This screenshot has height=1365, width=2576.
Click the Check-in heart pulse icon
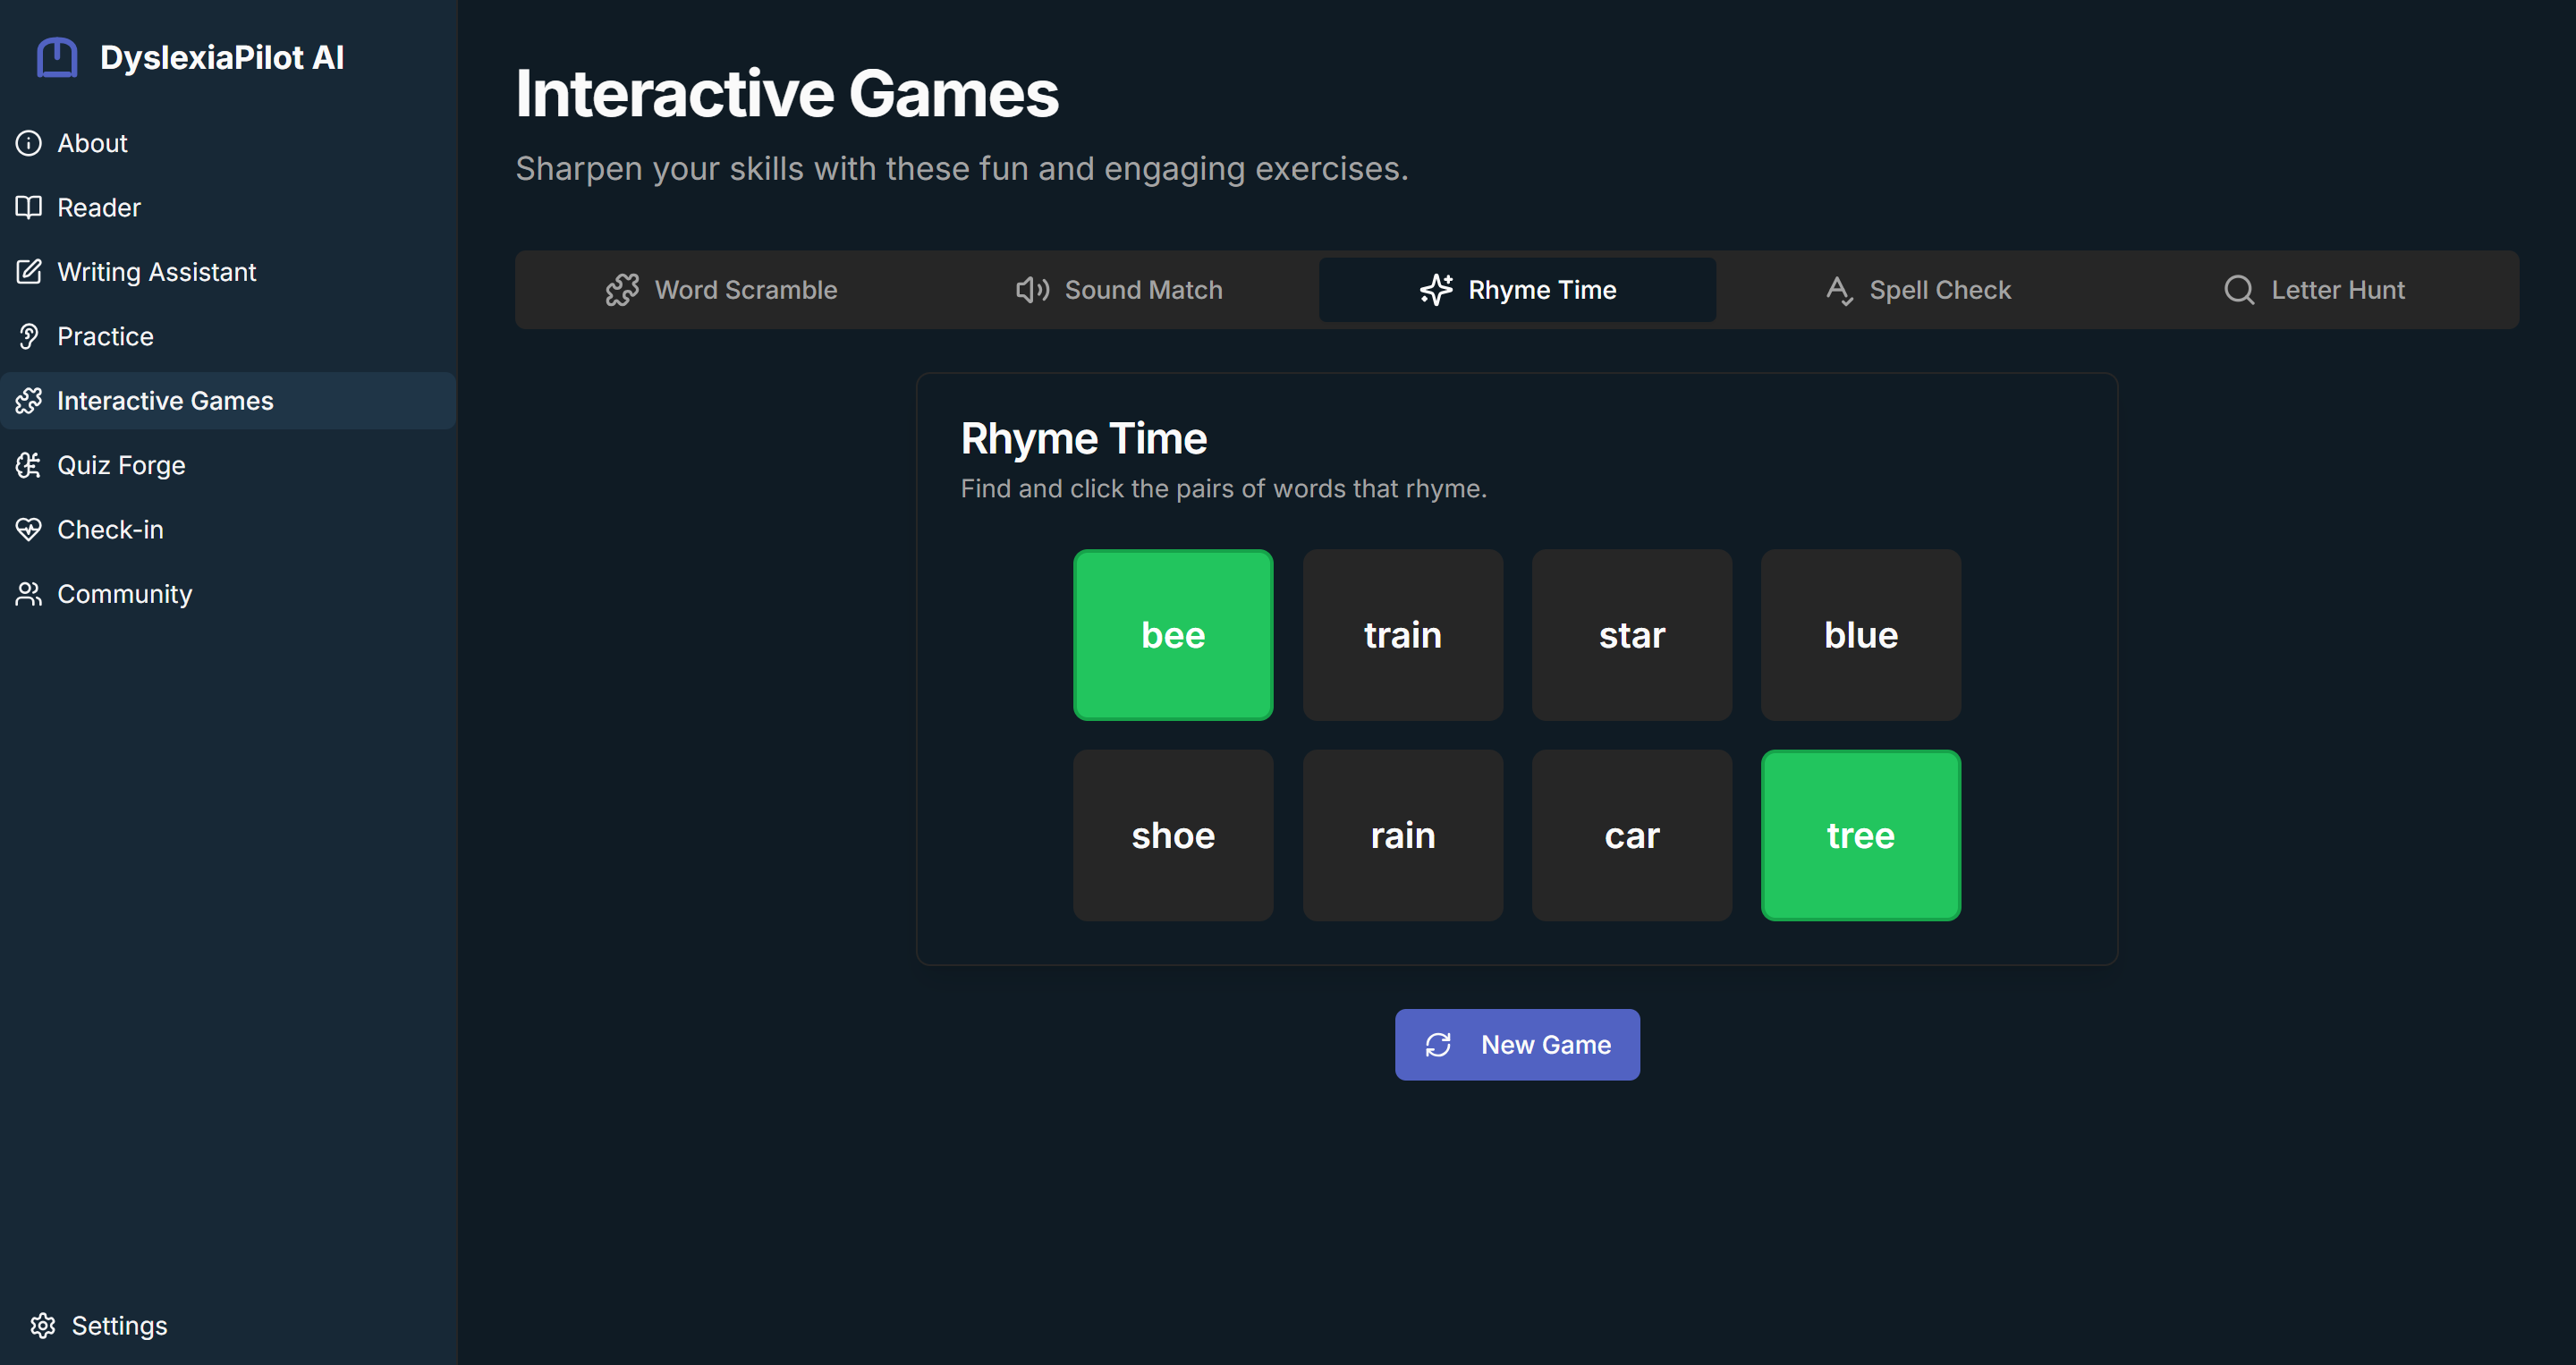29,529
